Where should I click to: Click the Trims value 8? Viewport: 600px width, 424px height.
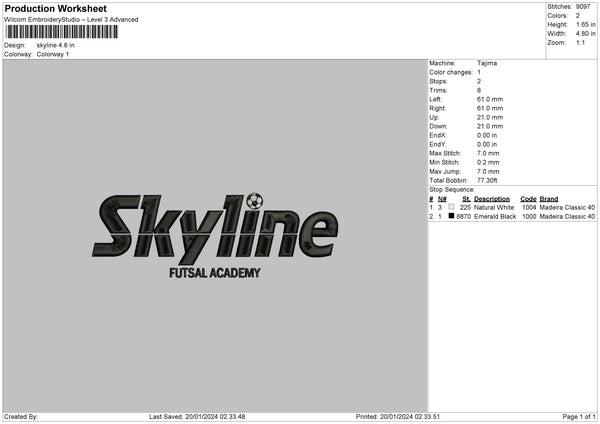click(x=479, y=91)
